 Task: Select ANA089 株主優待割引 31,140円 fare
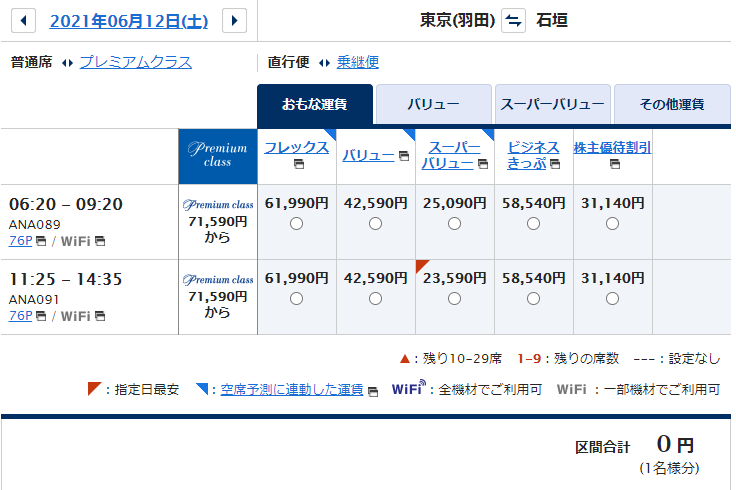coord(612,223)
